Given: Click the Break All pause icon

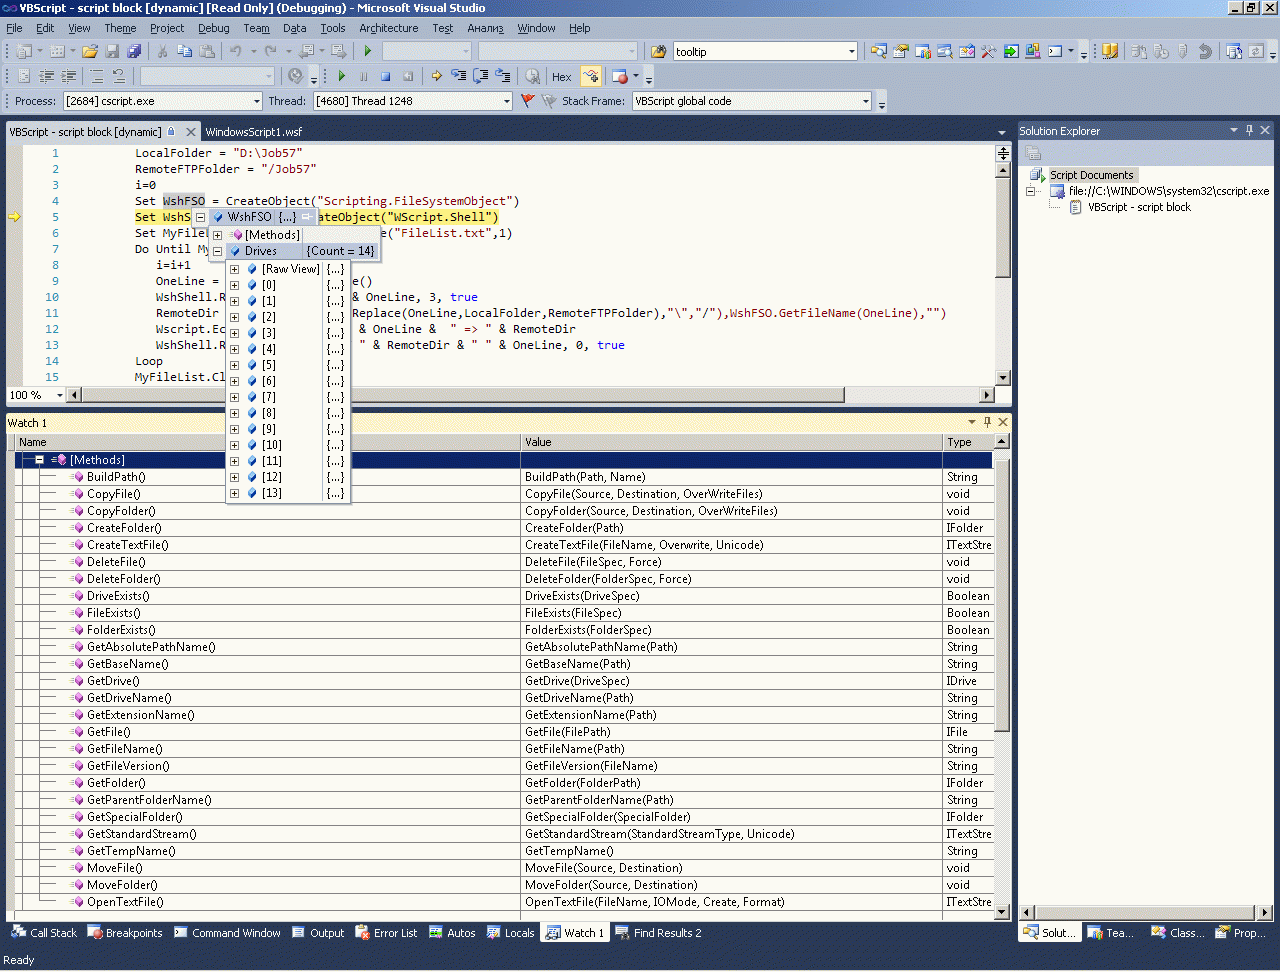Looking at the screenshot, I should click(364, 76).
